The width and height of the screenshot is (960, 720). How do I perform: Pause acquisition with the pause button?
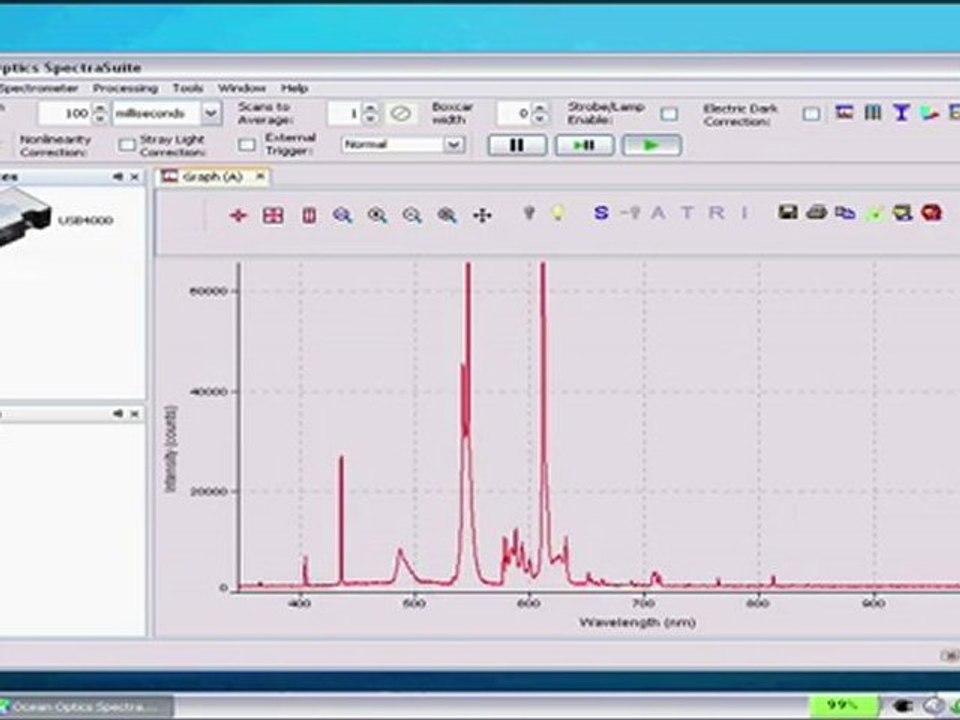(x=517, y=145)
